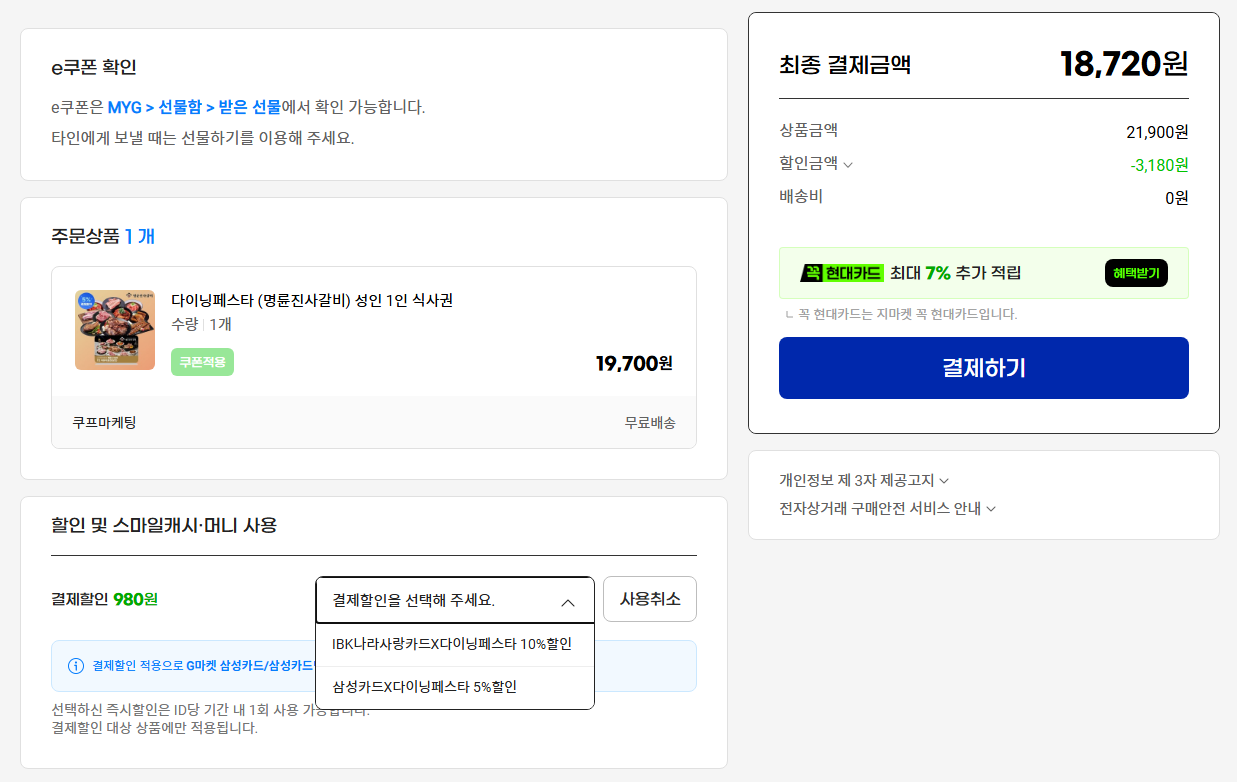
Task: Expand 전자상거래 구매안전 서비스 안내
Action: 887,508
